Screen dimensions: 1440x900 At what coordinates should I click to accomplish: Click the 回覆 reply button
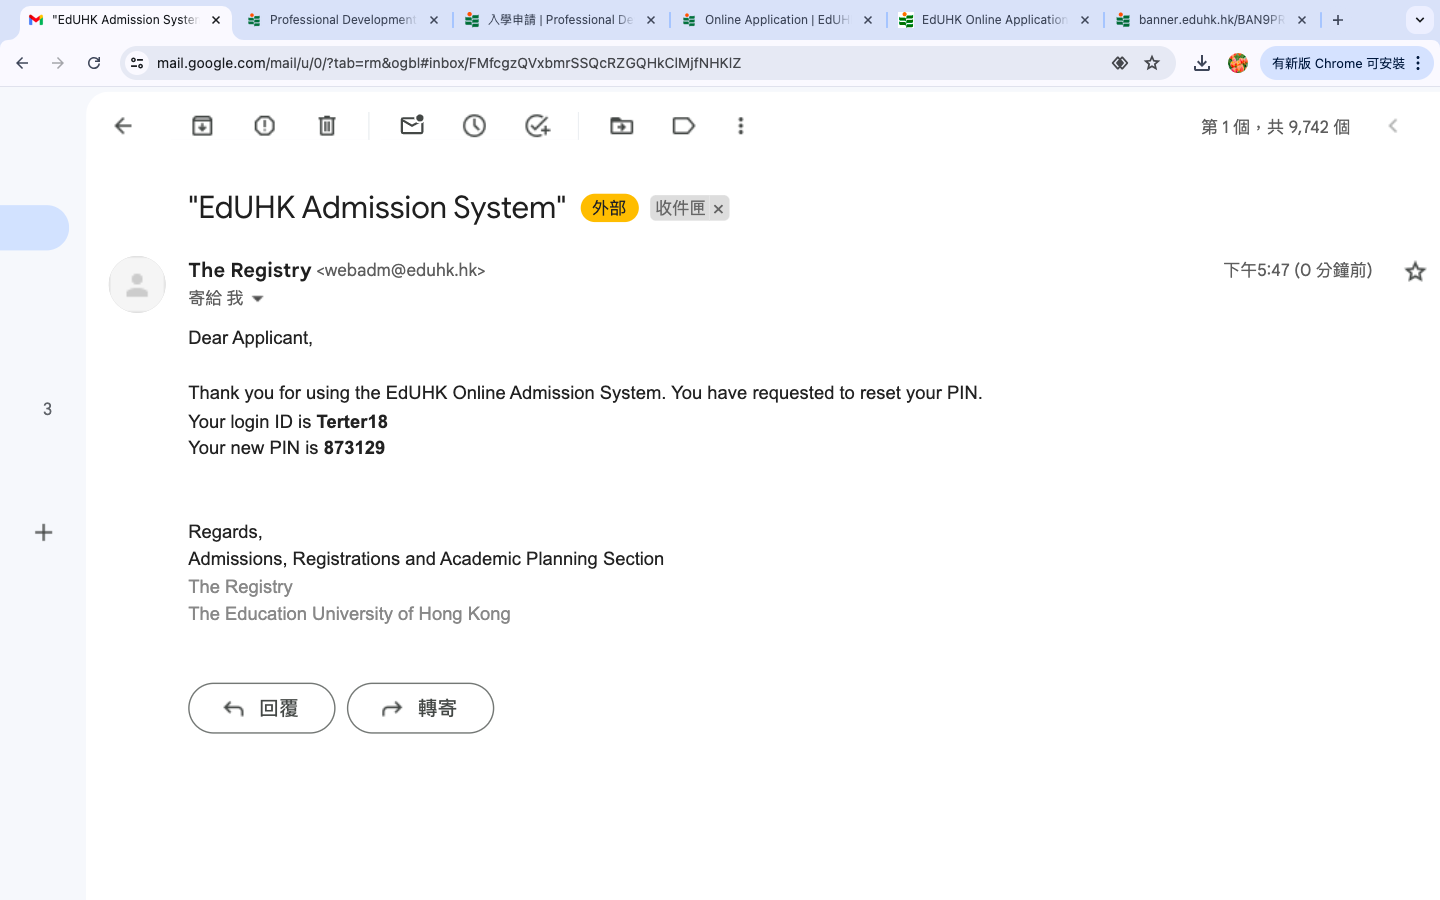coord(261,708)
